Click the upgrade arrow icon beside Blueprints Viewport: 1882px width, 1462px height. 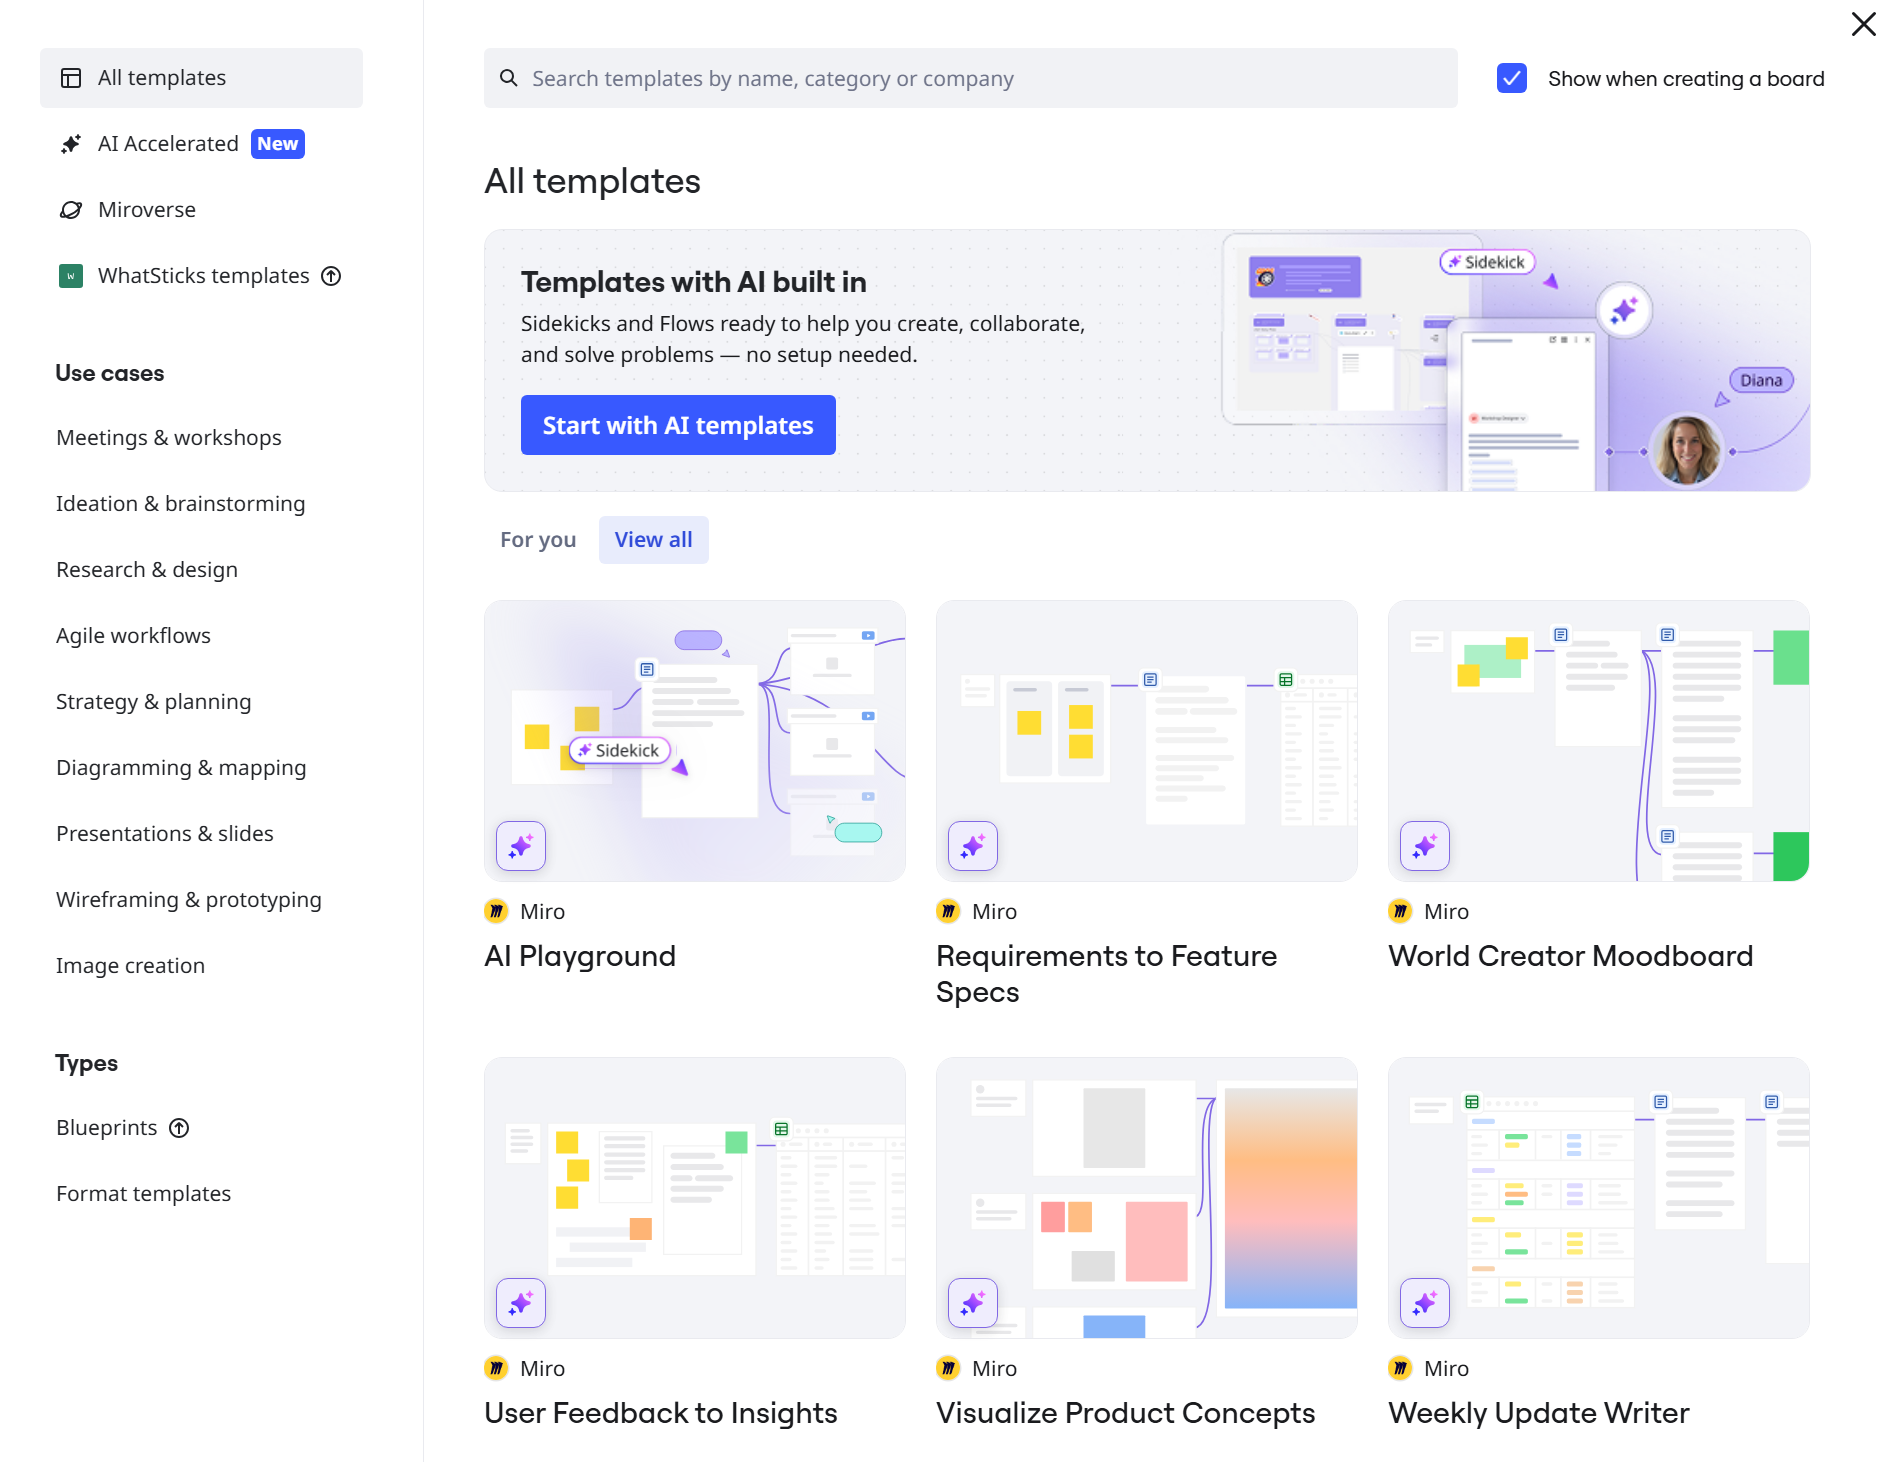(x=179, y=1128)
